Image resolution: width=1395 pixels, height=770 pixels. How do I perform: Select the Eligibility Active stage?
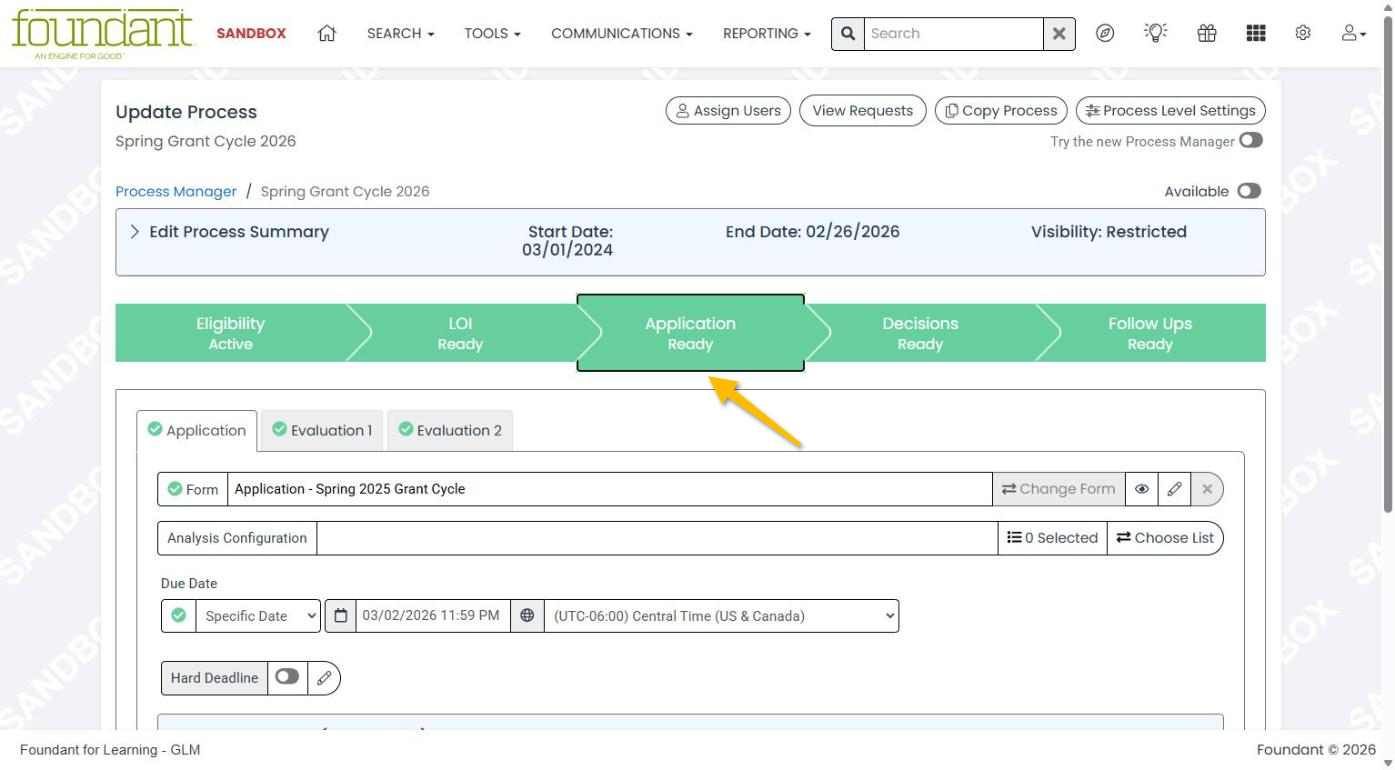[x=231, y=333]
